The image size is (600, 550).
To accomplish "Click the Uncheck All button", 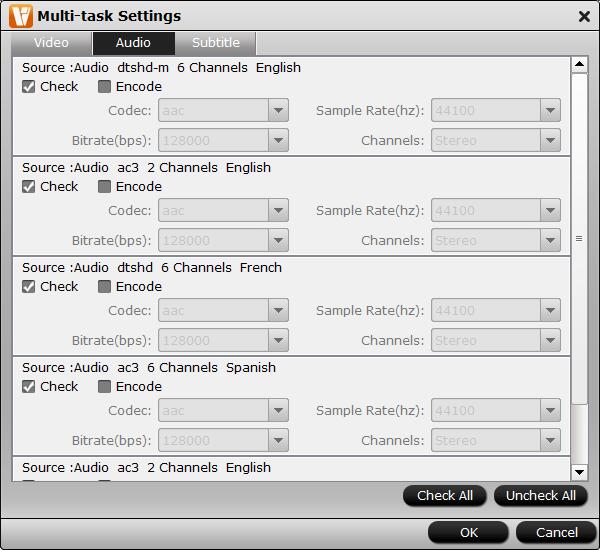I will (541, 496).
